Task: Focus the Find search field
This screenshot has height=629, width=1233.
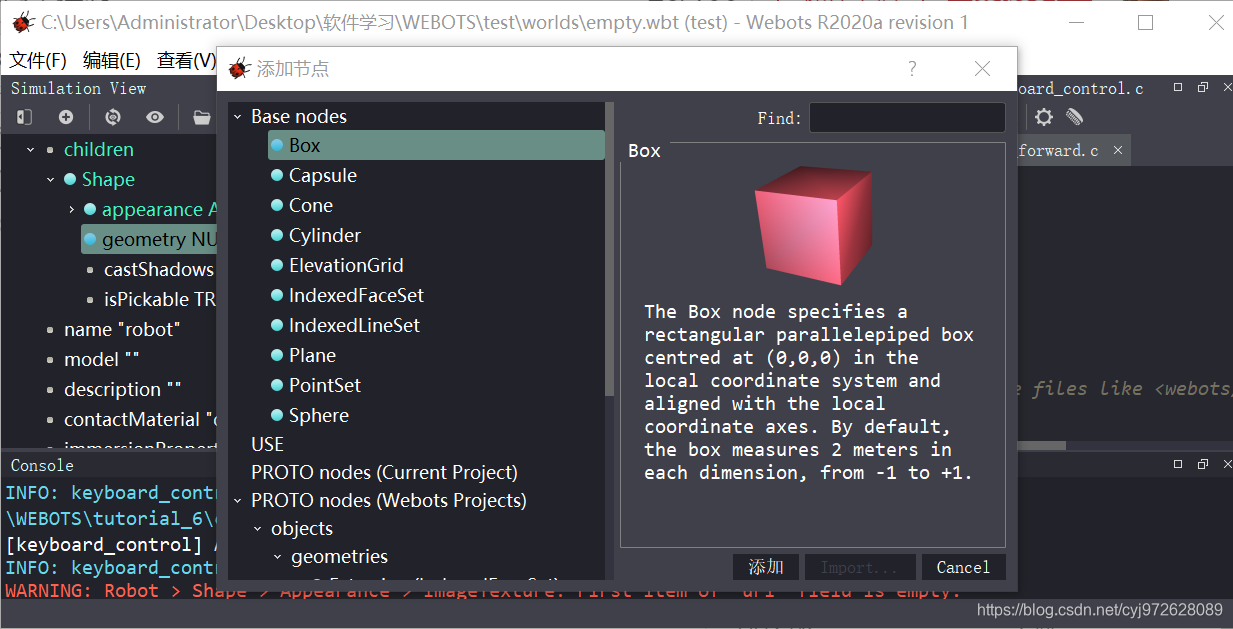Action: 907,117
